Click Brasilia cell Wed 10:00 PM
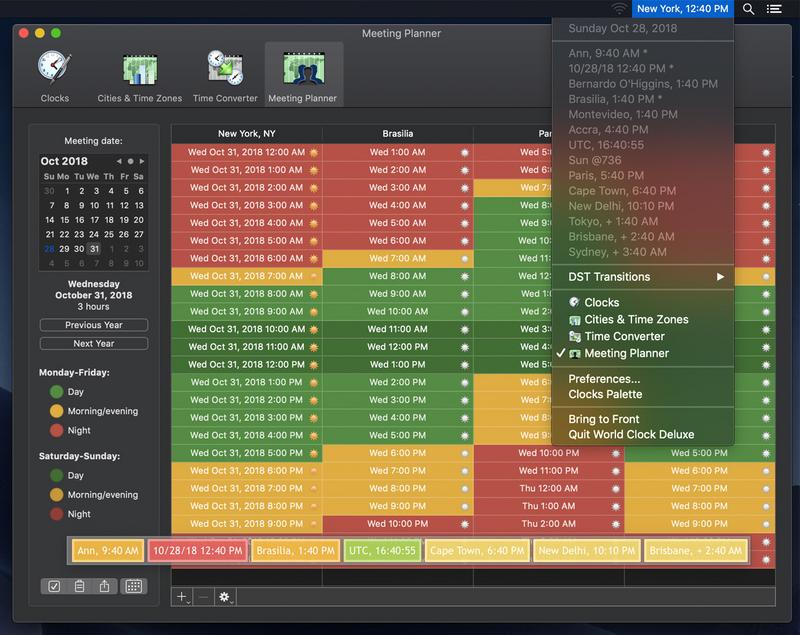 [x=398, y=524]
